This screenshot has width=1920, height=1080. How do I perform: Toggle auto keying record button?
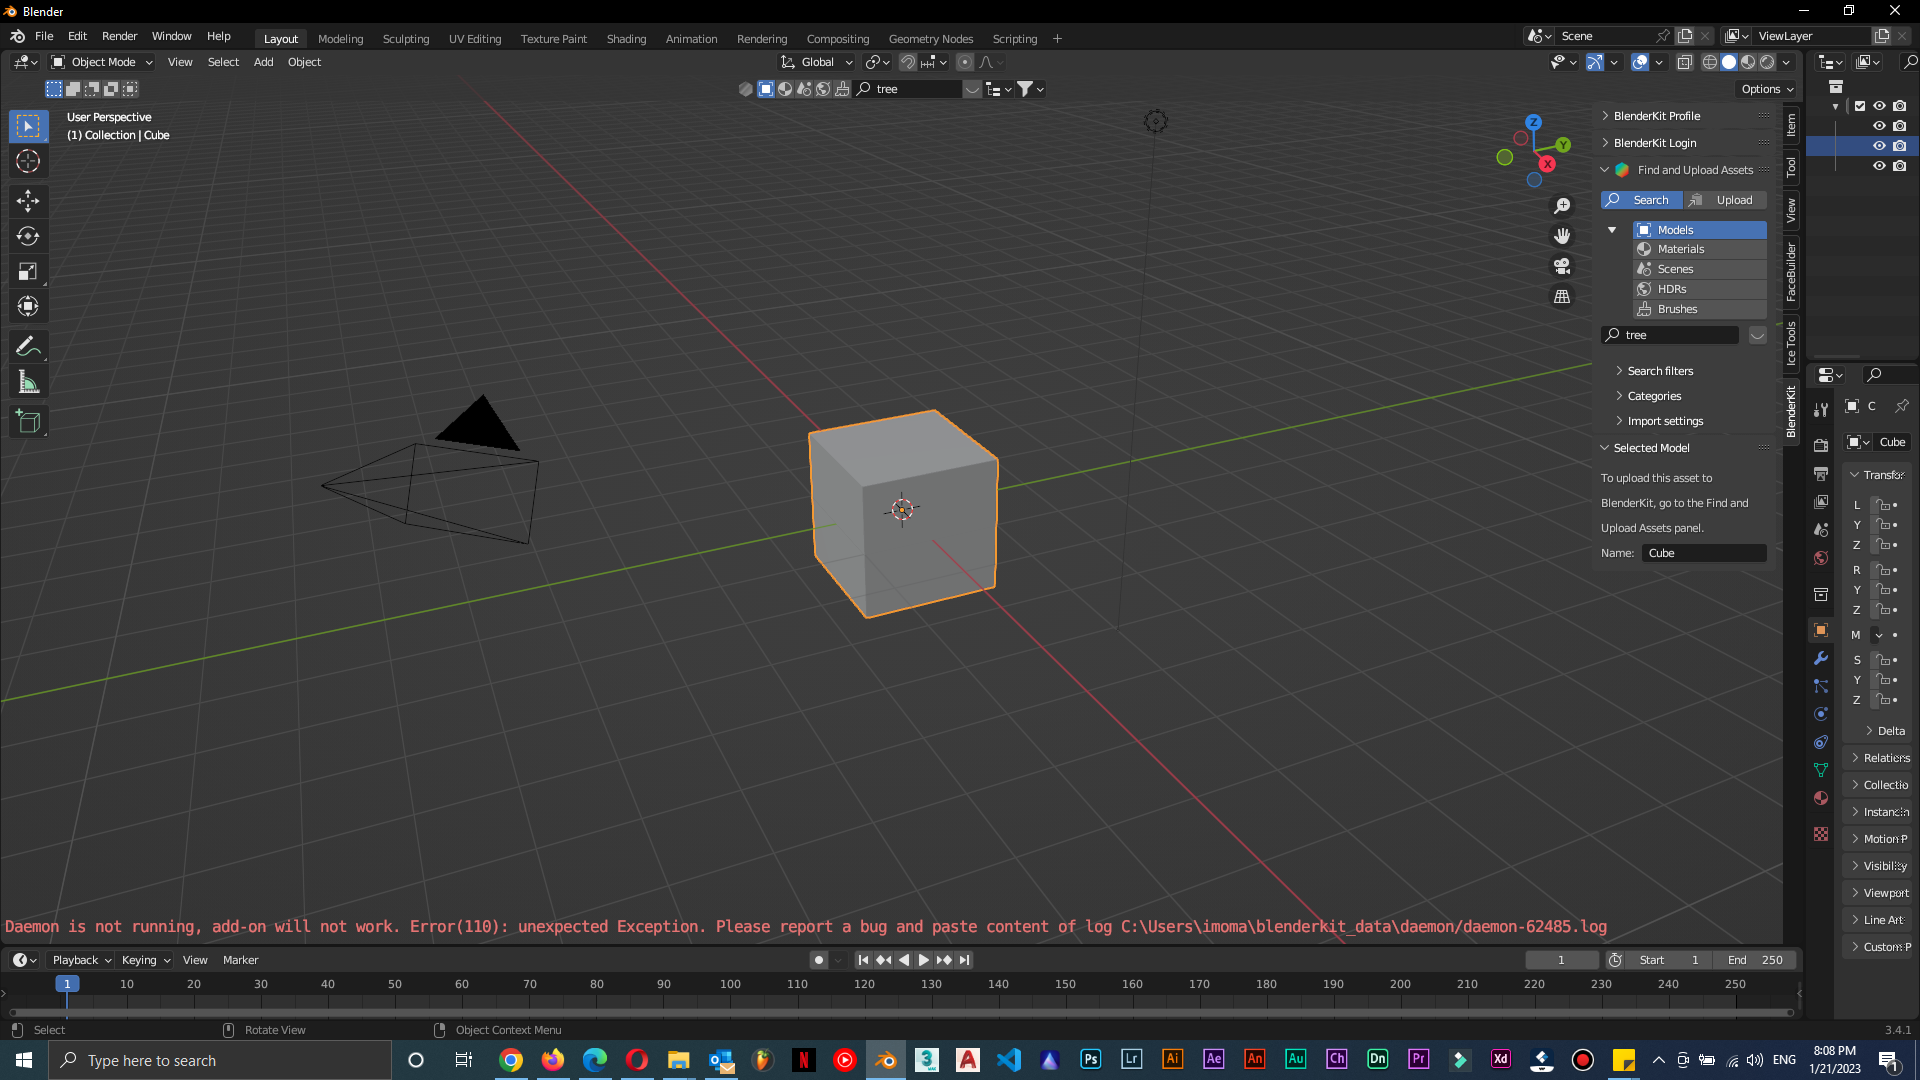818,960
